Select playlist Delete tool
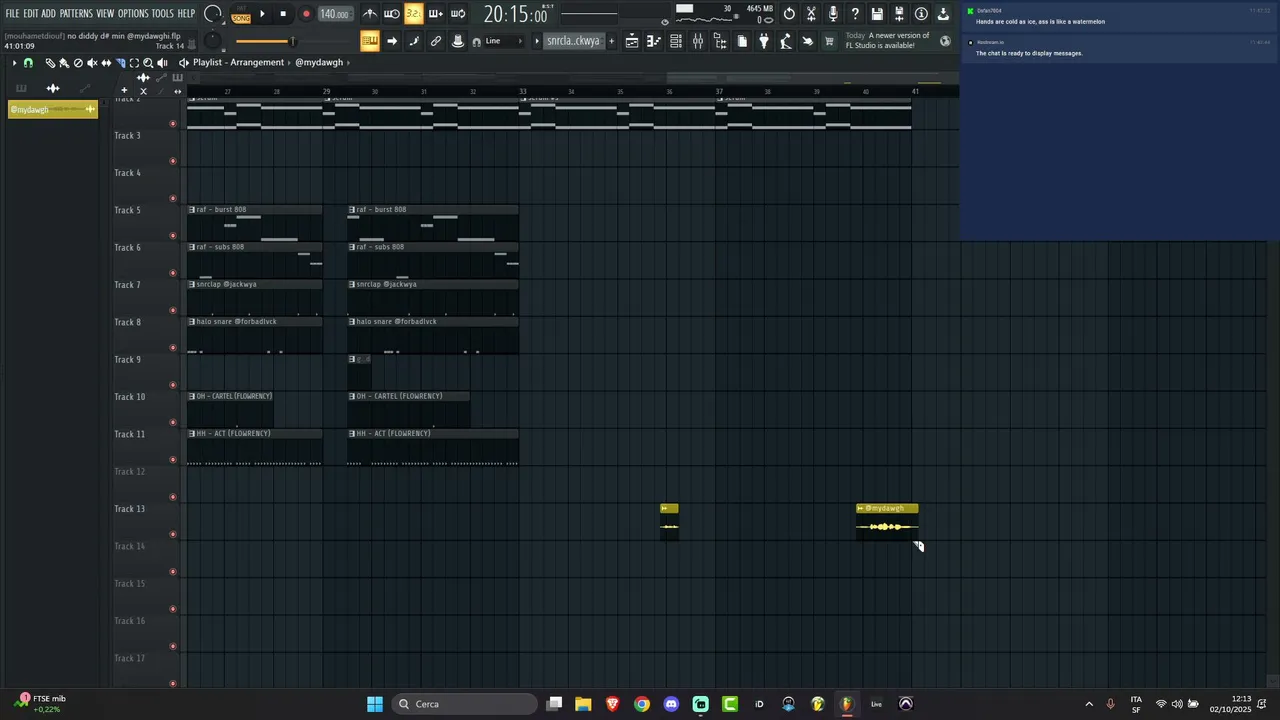The image size is (1280, 720). coord(78,63)
